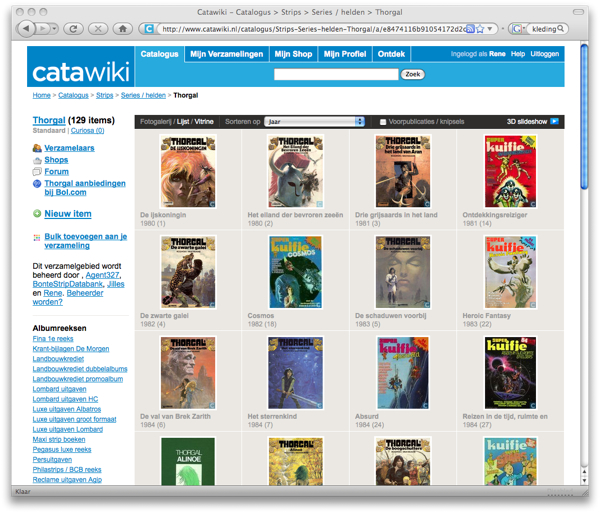600x513 pixels.
Task: Click the browser search field with 'kleding'
Action: pos(544,29)
